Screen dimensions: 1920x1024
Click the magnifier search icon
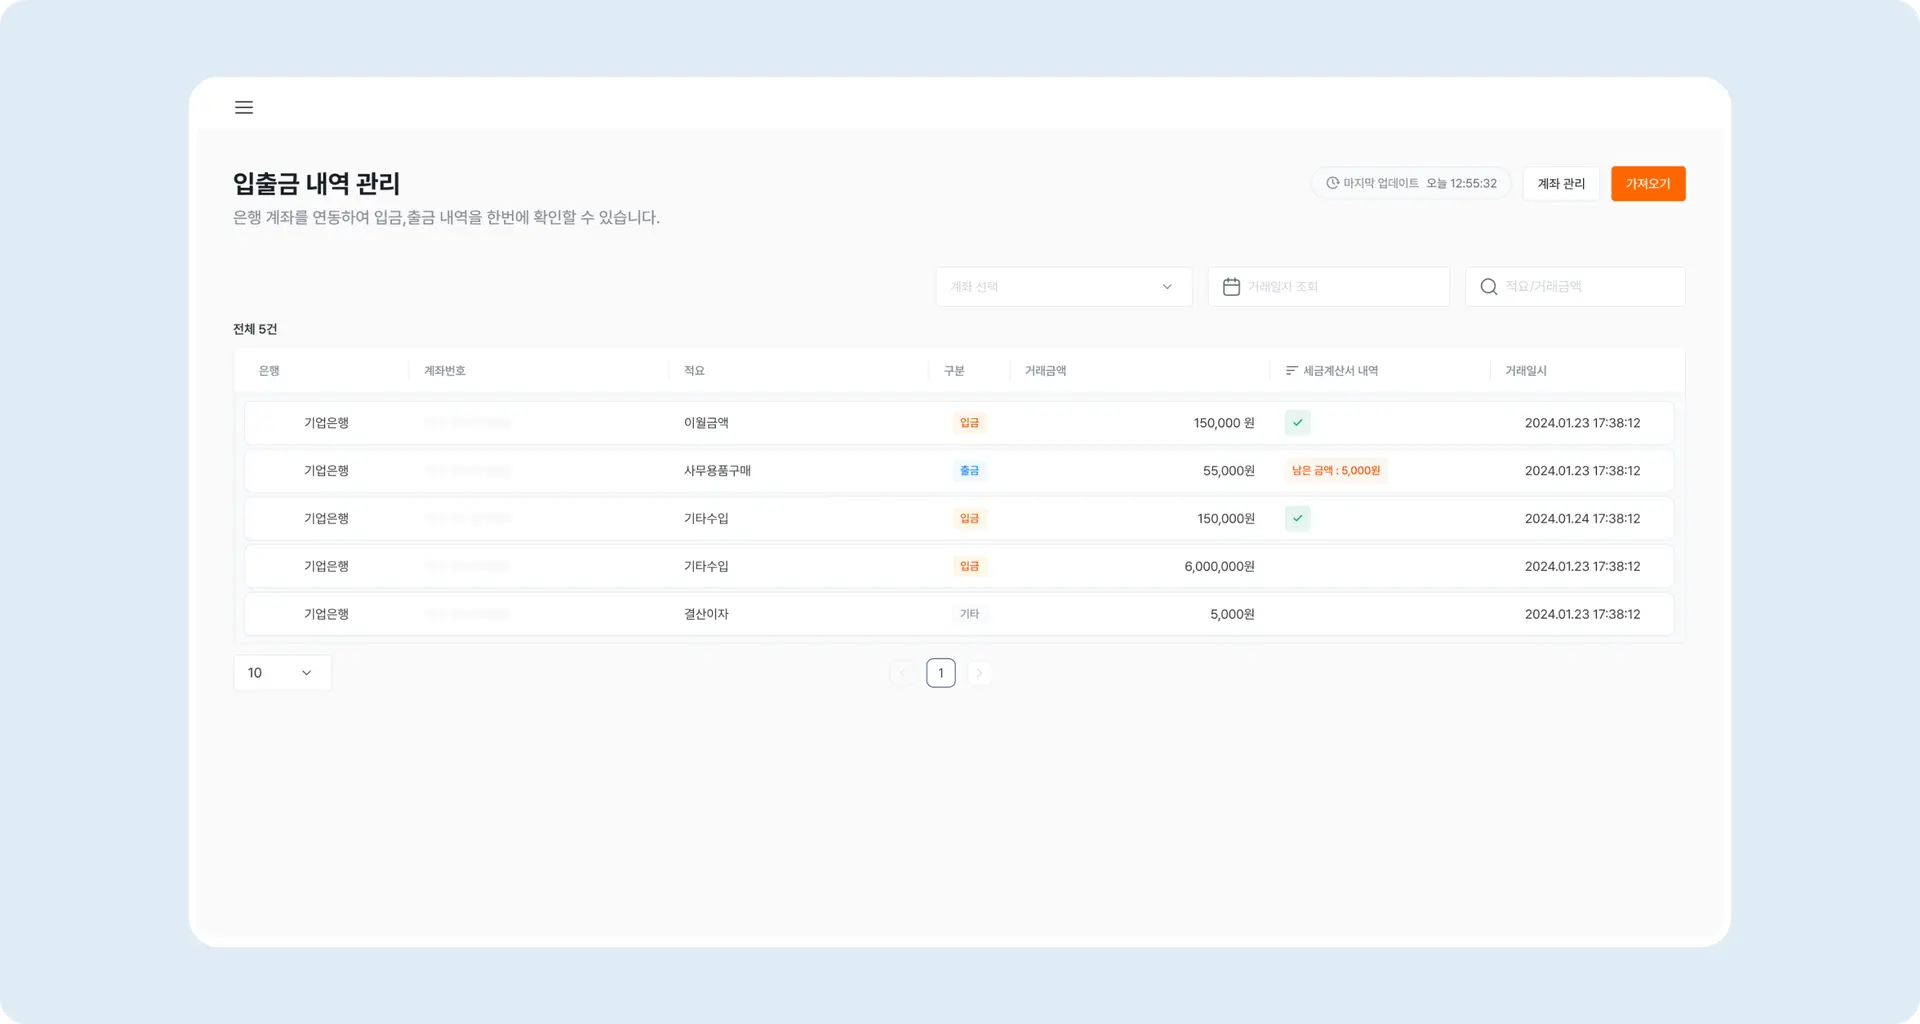coord(1488,287)
